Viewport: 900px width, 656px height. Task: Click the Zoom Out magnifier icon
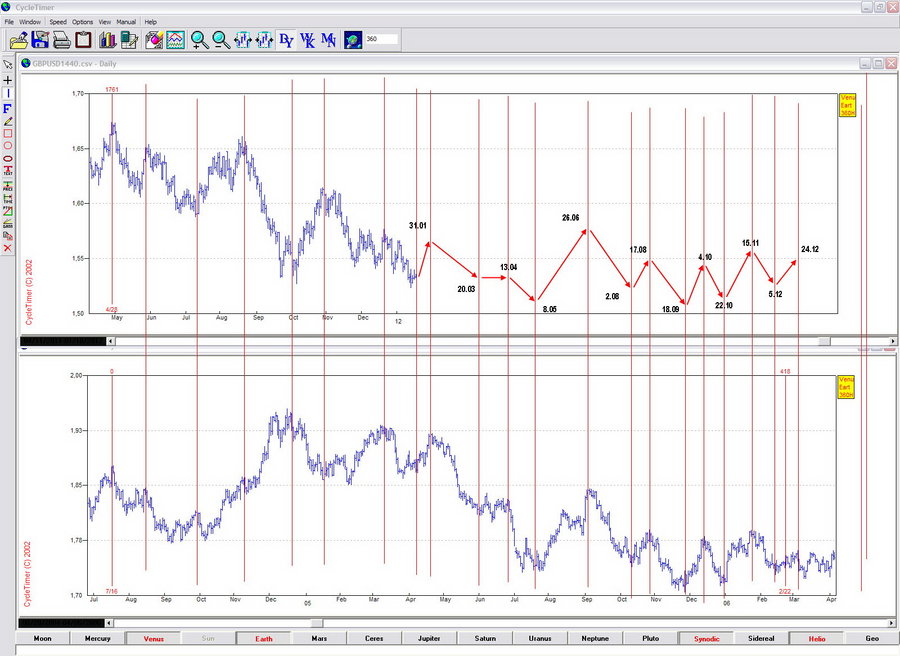[x=220, y=40]
